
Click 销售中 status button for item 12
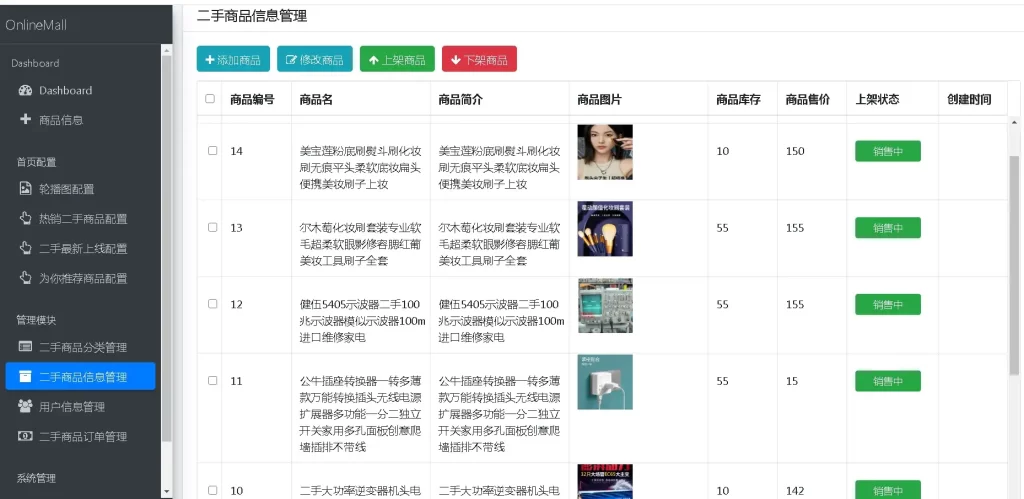(888, 304)
